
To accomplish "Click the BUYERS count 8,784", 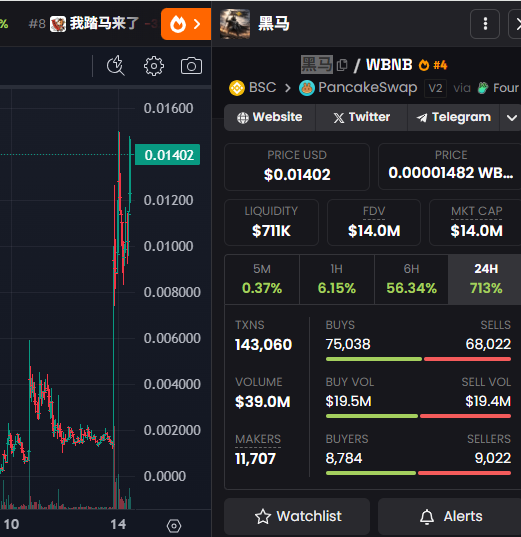I will click(344, 458).
